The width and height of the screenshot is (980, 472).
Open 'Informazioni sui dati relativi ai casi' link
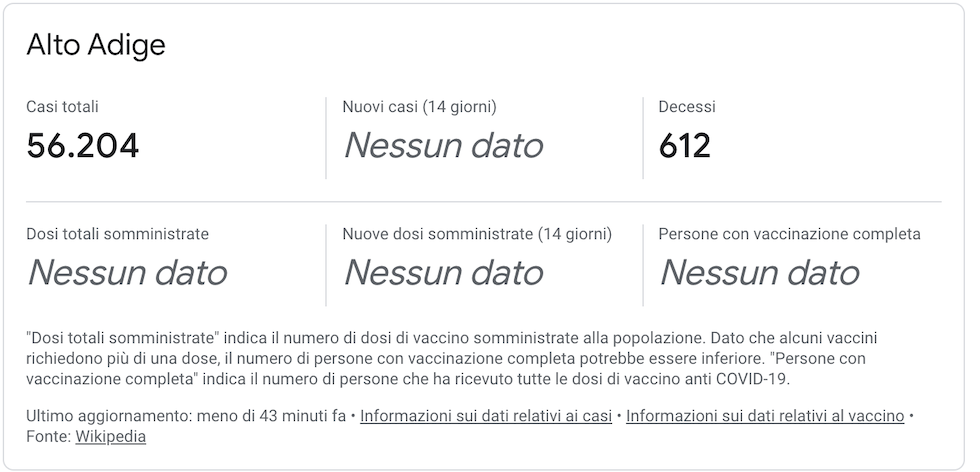[486, 416]
